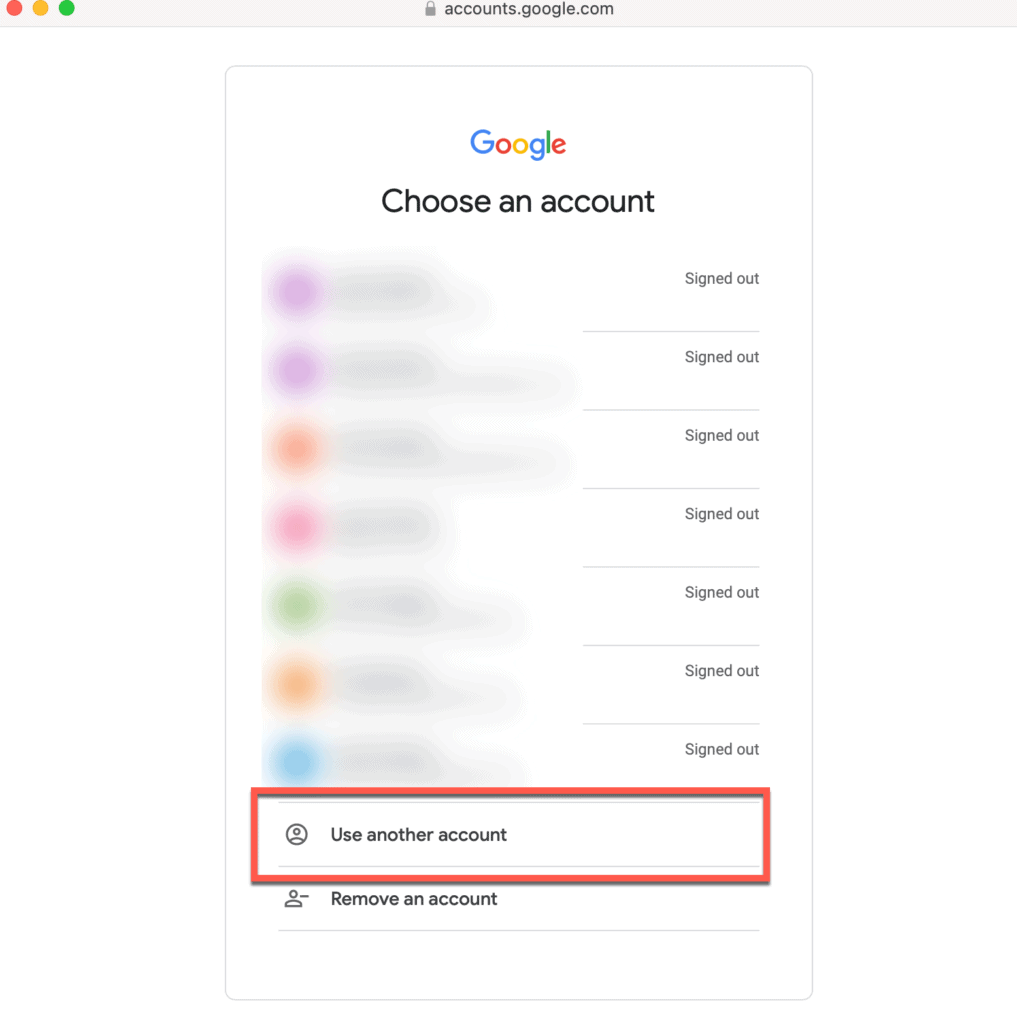1017x1024 pixels.
Task: Click the Remove an account person-minus icon
Action: pyautogui.click(x=296, y=899)
